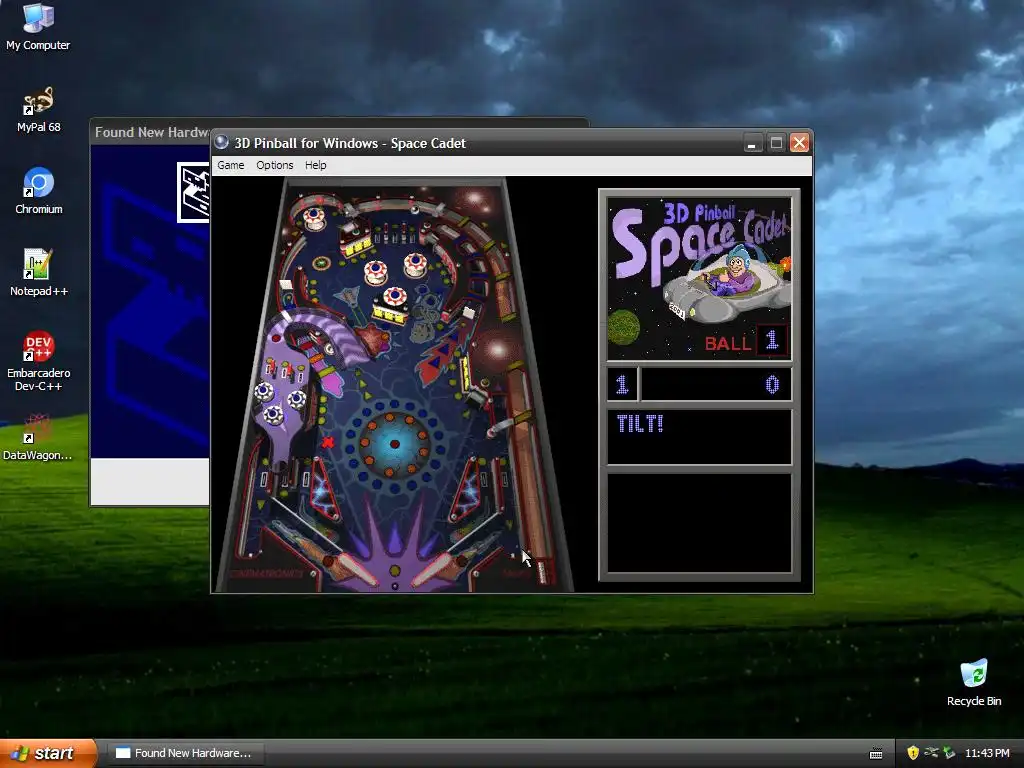Viewport: 1024px width, 768px height.
Task: Minimize the 3D Pinball window
Action: pyautogui.click(x=752, y=142)
